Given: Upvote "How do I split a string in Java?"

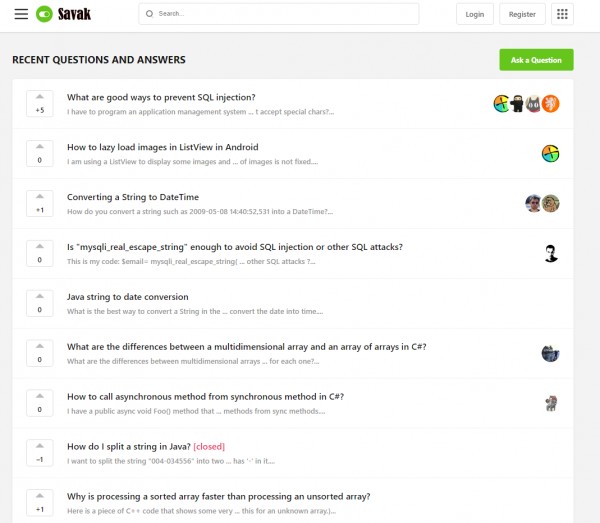Looking at the screenshot, I should tap(40, 446).
